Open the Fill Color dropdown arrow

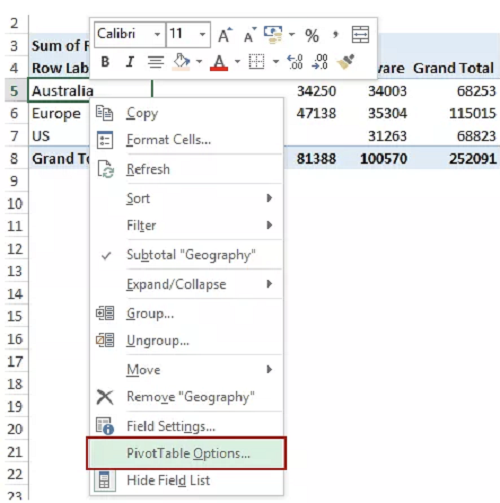coord(199,62)
